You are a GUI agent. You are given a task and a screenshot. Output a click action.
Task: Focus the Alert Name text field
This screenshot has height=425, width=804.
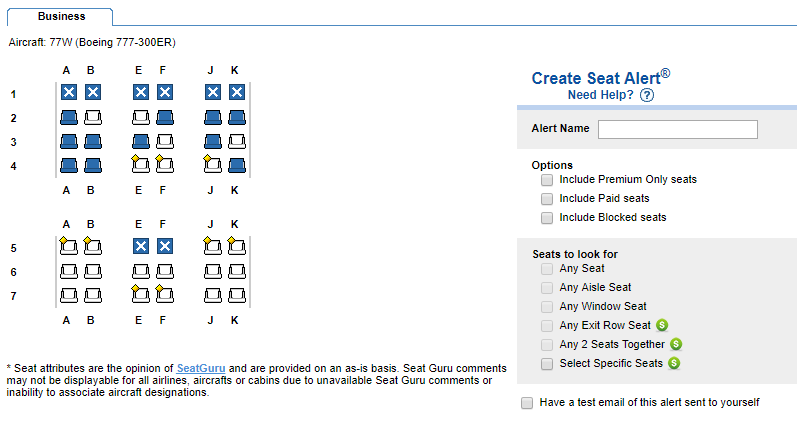tap(677, 129)
